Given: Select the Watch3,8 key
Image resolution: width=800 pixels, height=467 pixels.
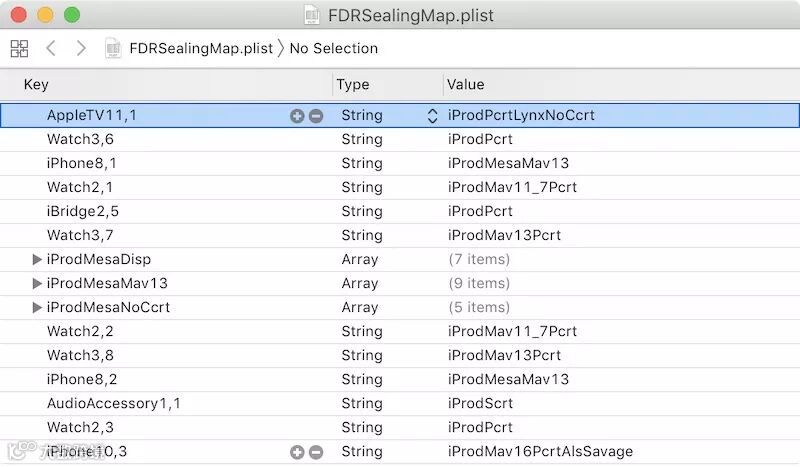Looking at the screenshot, I should (80, 355).
